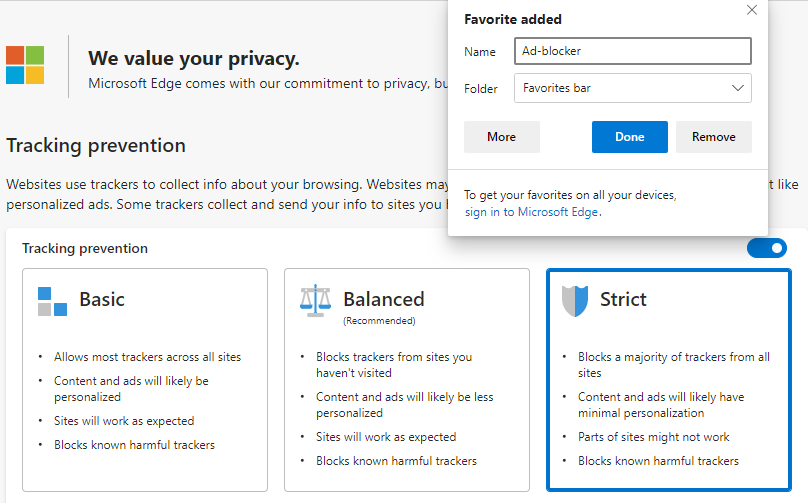Close the Favorite added popup

[752, 10]
